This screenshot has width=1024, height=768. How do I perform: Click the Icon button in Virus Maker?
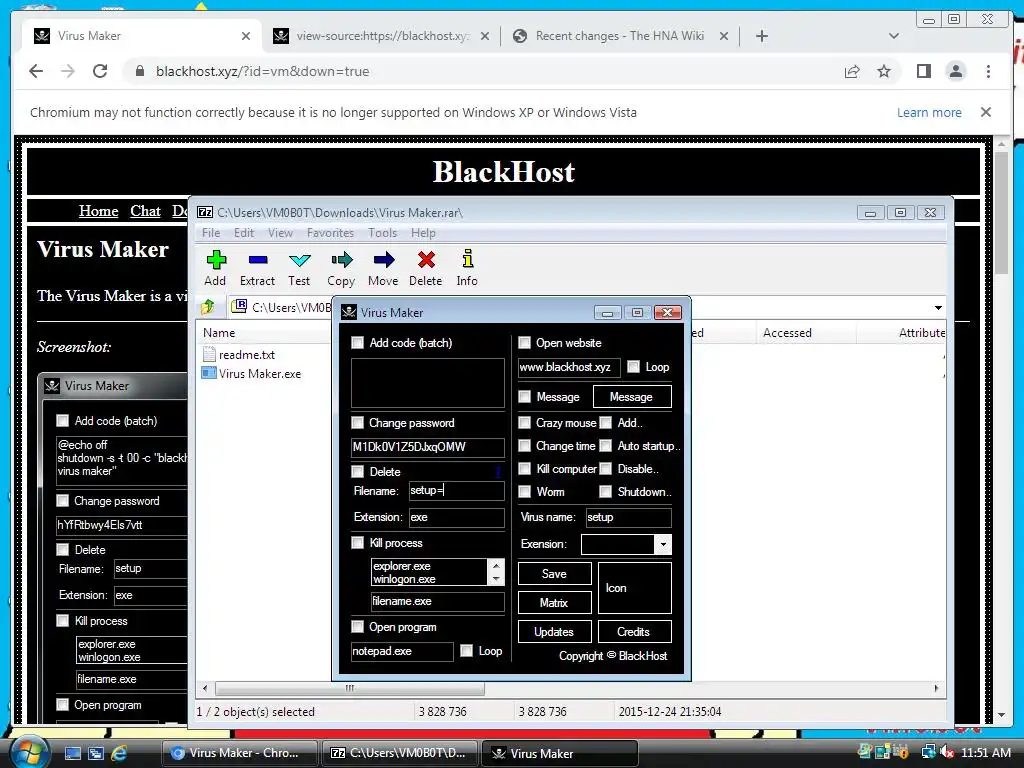coord(635,588)
